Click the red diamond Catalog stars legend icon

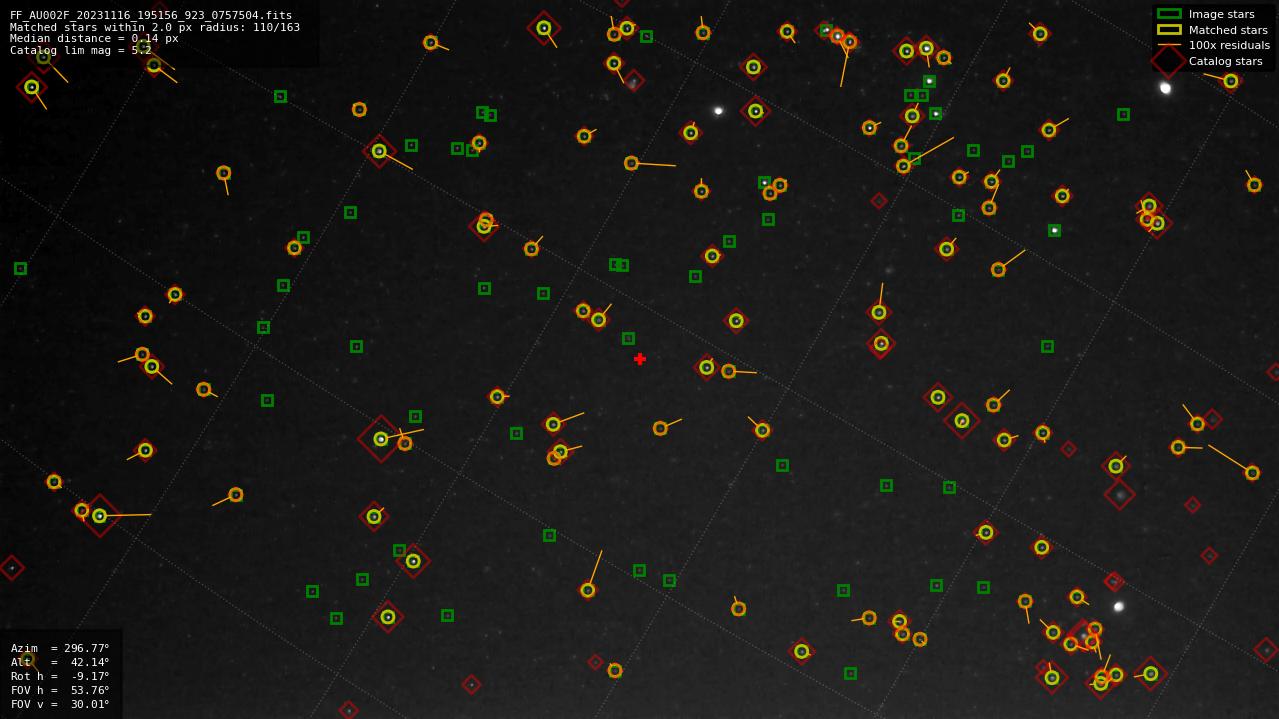click(1168, 61)
